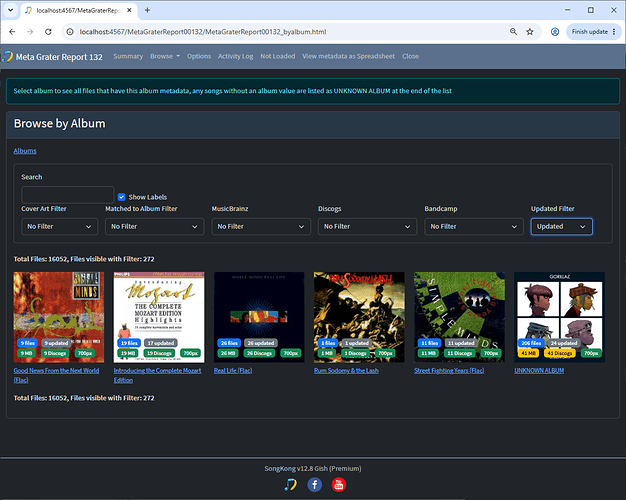Click the Finish update button

pyautogui.click(x=593, y=32)
